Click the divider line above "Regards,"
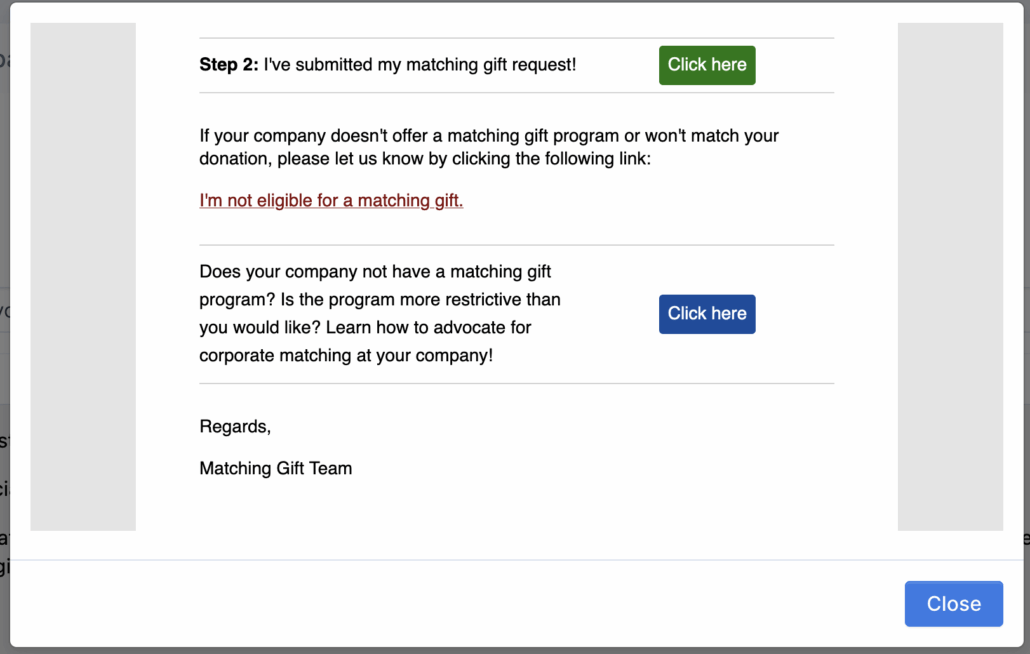This screenshot has height=654, width=1030. coord(516,383)
